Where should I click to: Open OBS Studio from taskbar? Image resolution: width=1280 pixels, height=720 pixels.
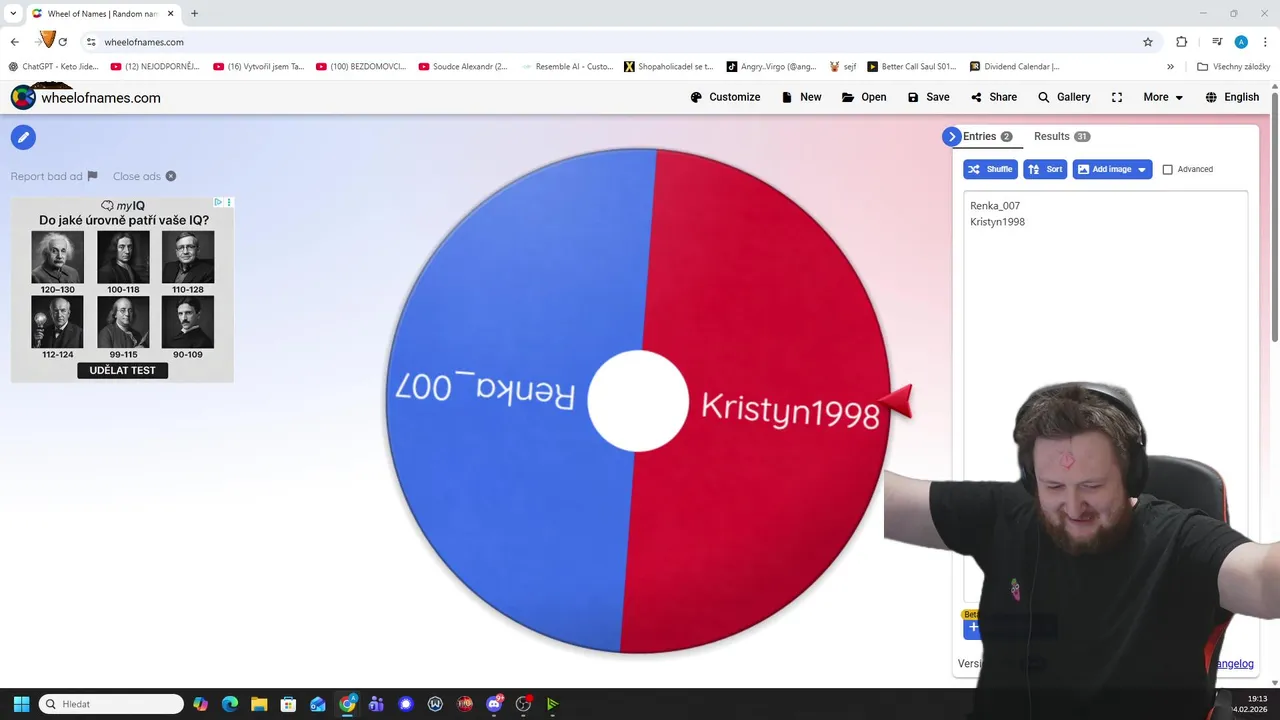click(x=523, y=704)
